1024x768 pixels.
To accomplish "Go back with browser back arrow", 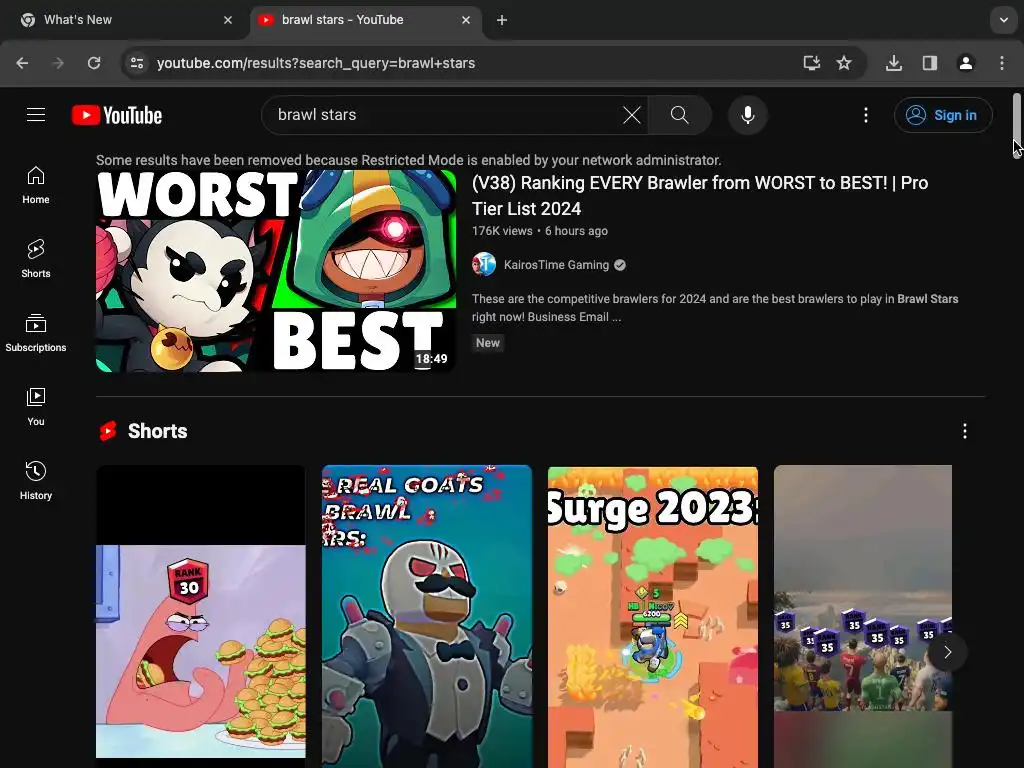I will pyautogui.click(x=22, y=63).
